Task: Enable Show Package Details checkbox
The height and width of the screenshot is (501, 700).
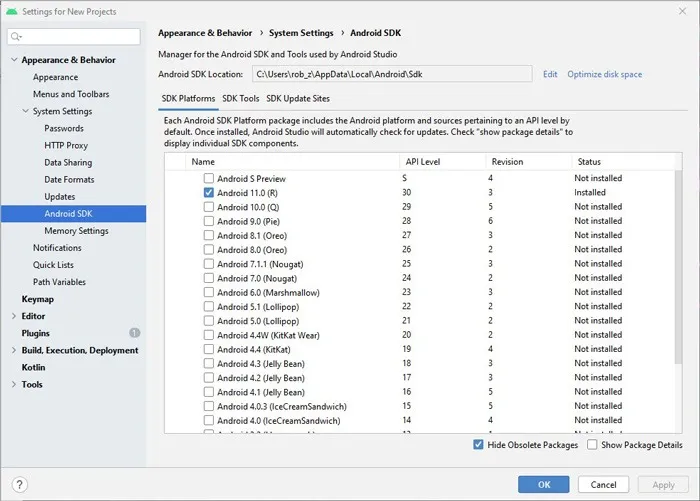Action: coord(592,445)
